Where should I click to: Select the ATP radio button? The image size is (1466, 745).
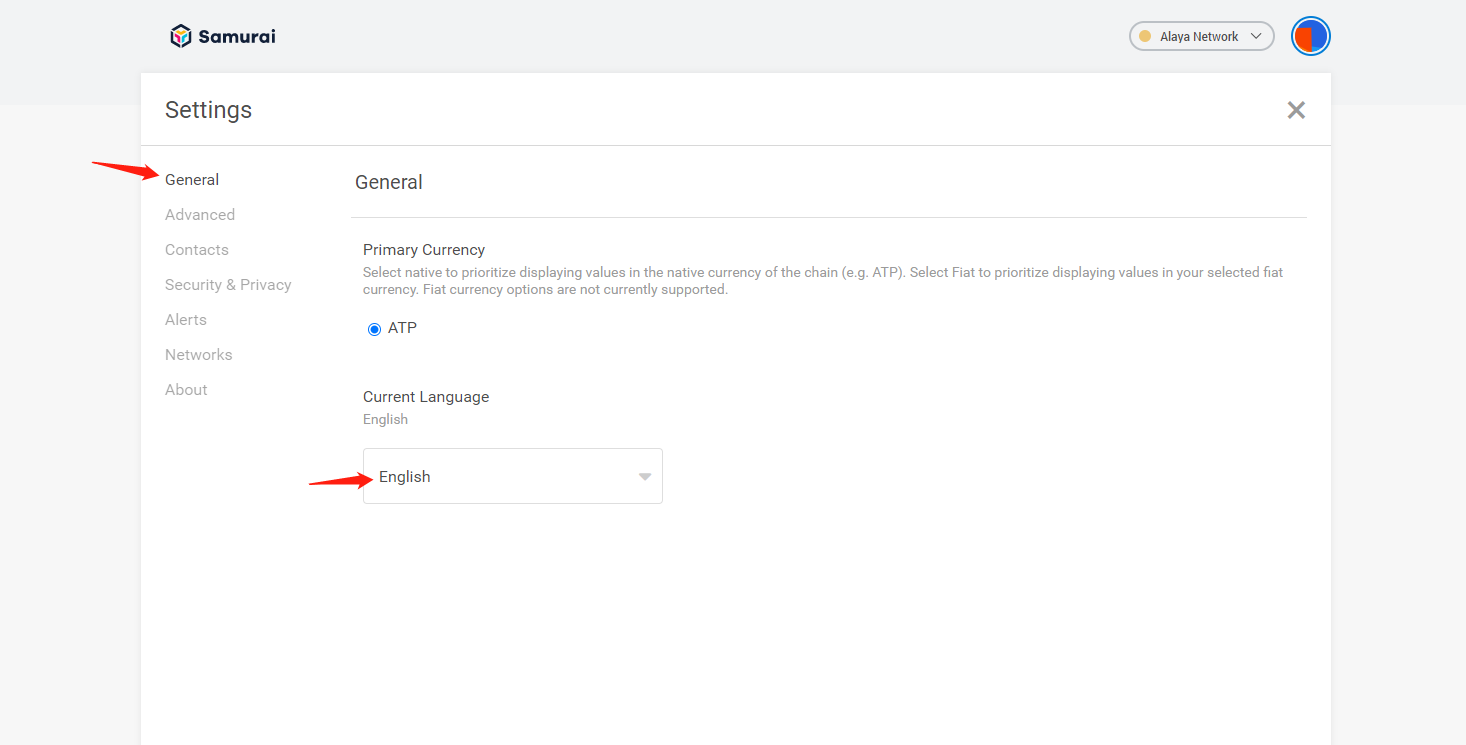coord(374,329)
